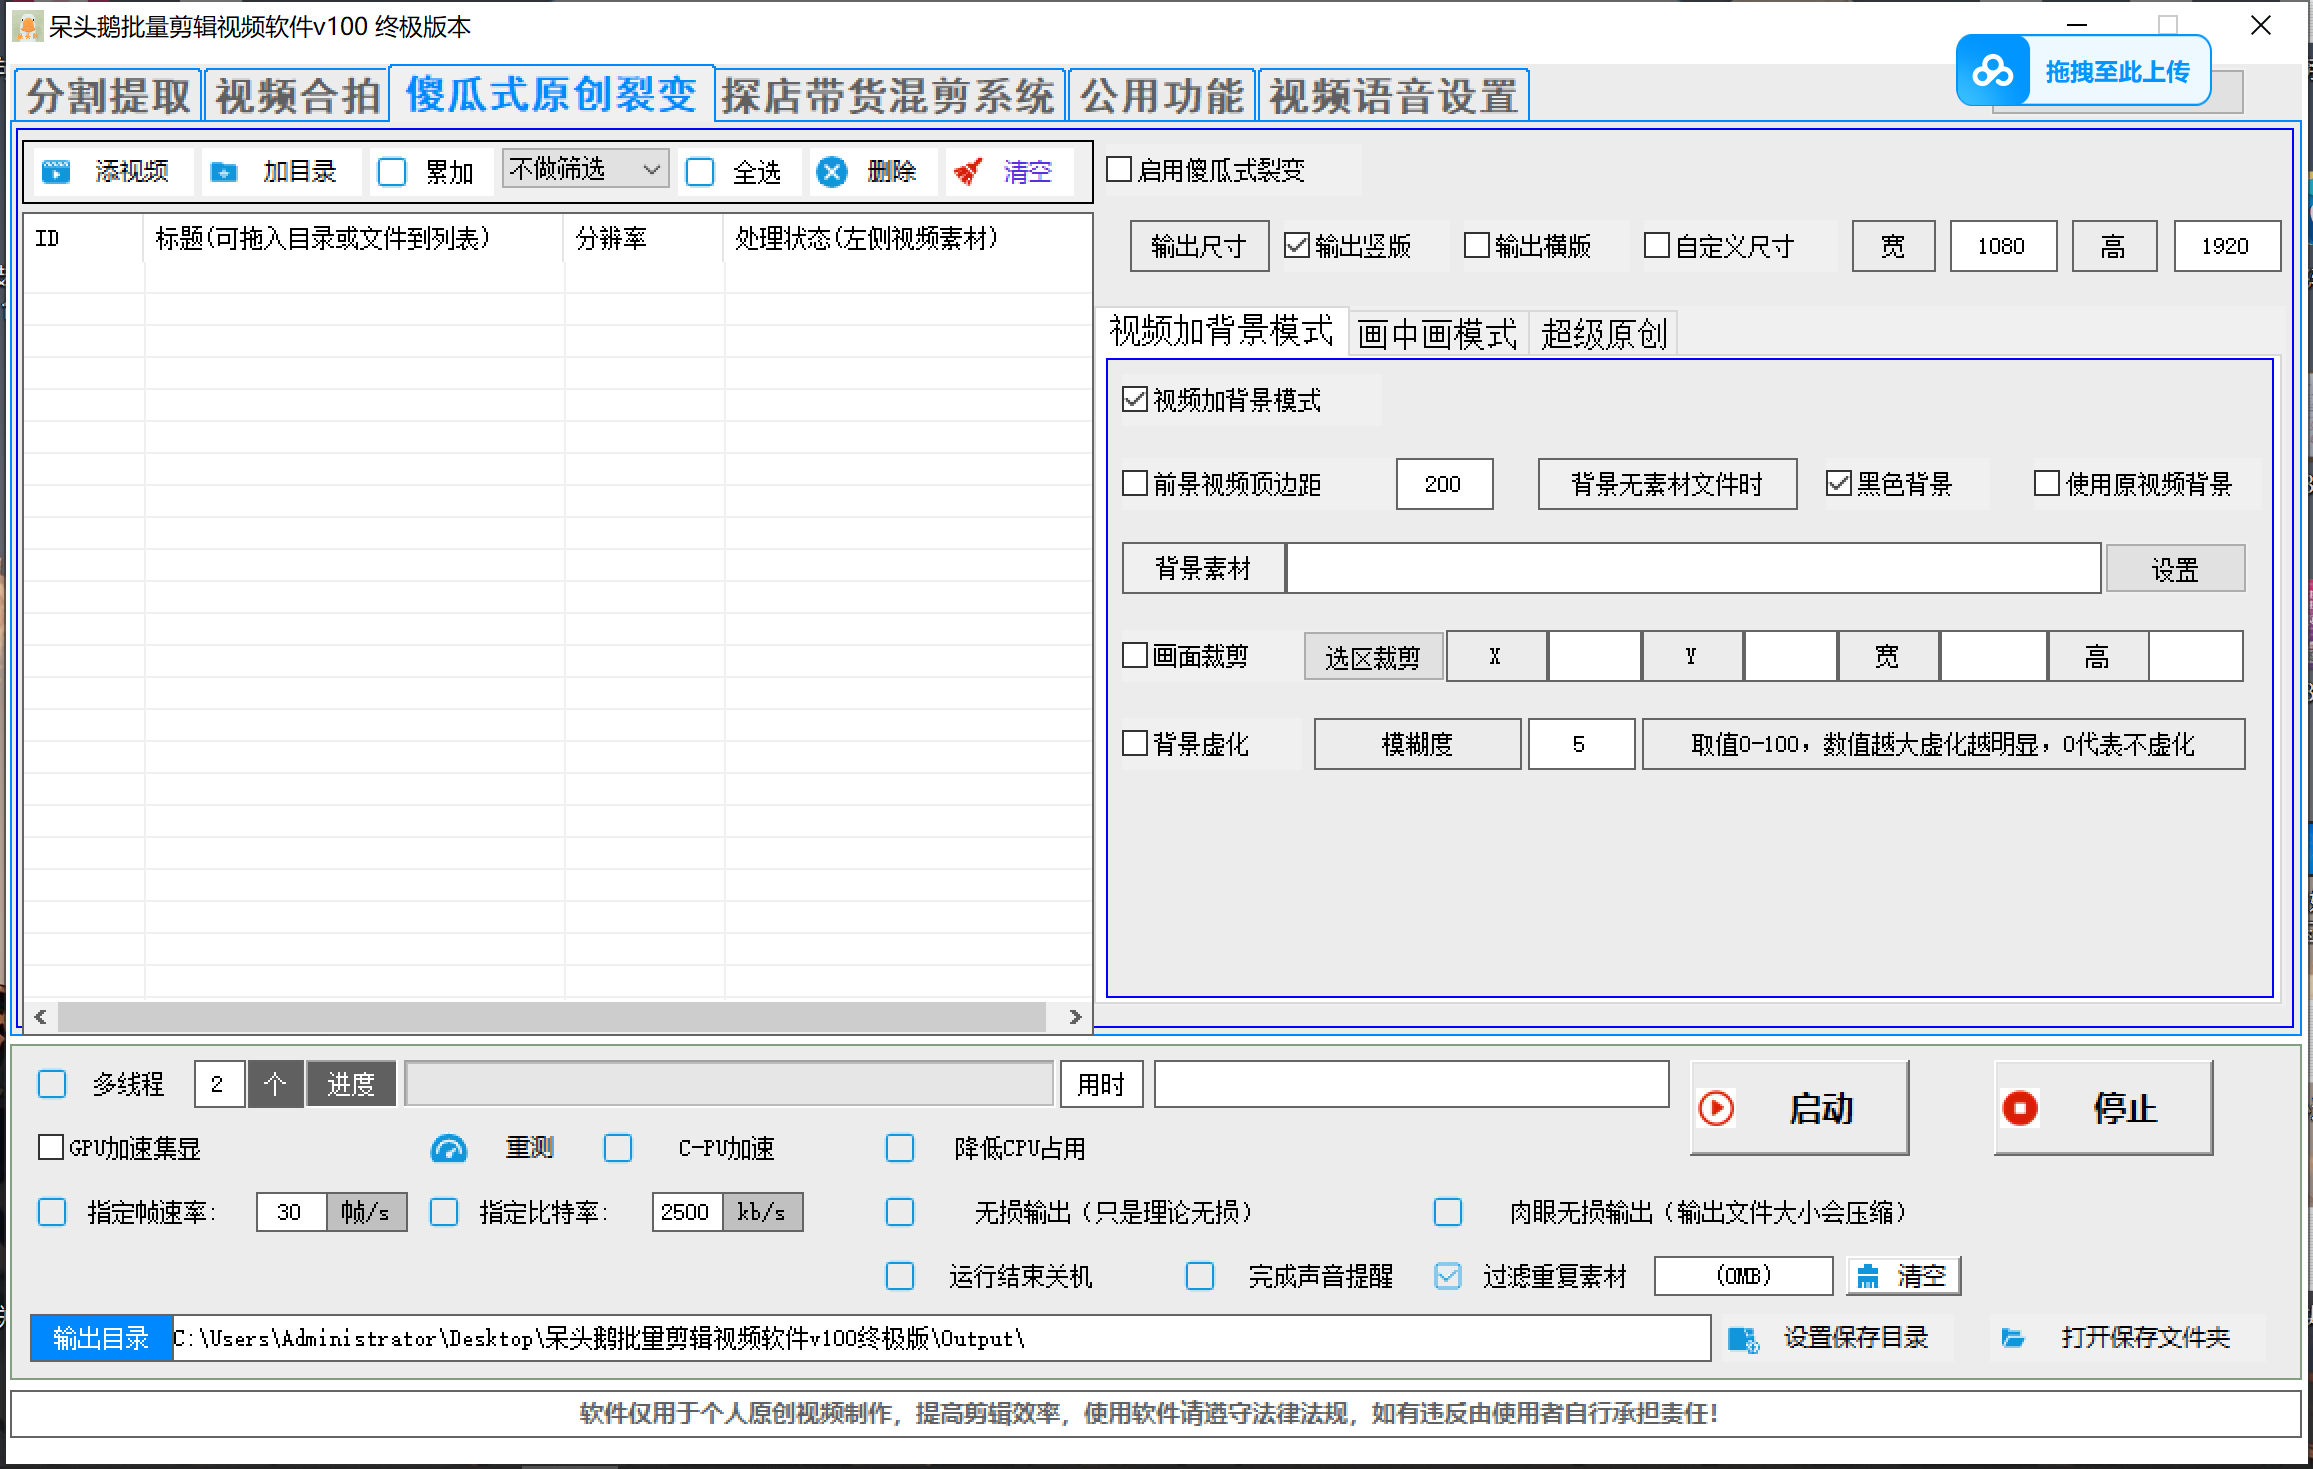The width and height of the screenshot is (2313, 1469).
Task: Enable the 启用傻瓜式裂变 checkbox
Action: coord(1119,170)
